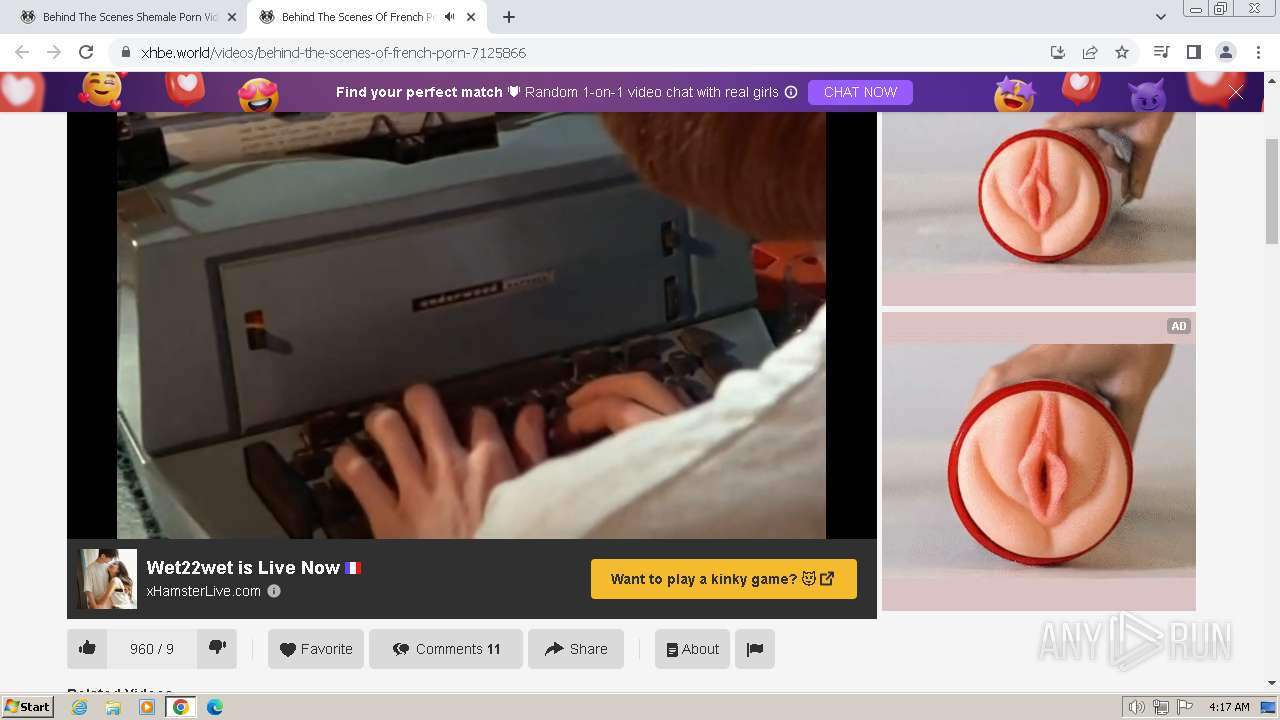Open the media controls icon in toolbar
1280x720 pixels.
(1161, 52)
